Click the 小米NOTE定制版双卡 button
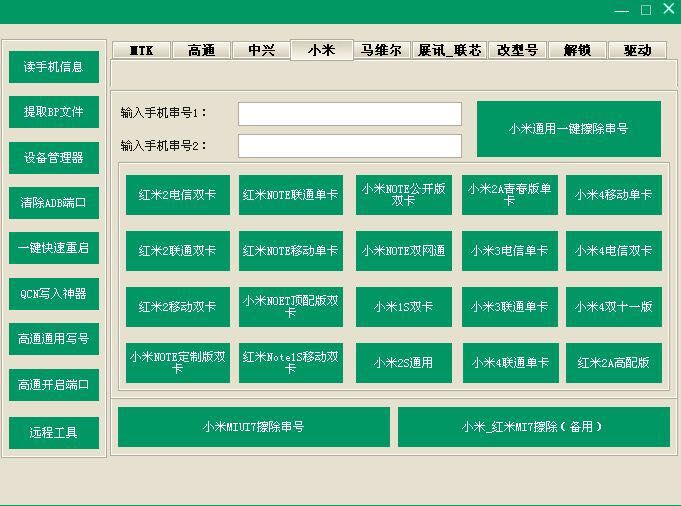This screenshot has height=506, width=681. 178,363
